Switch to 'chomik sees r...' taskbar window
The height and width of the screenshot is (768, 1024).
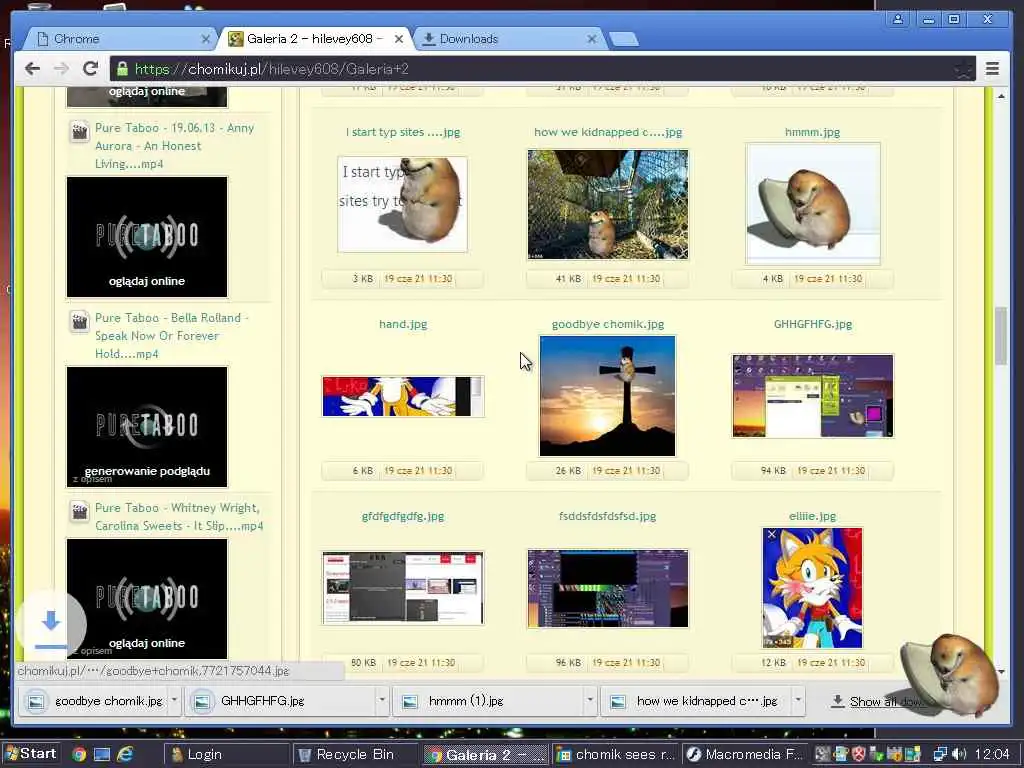[615, 754]
